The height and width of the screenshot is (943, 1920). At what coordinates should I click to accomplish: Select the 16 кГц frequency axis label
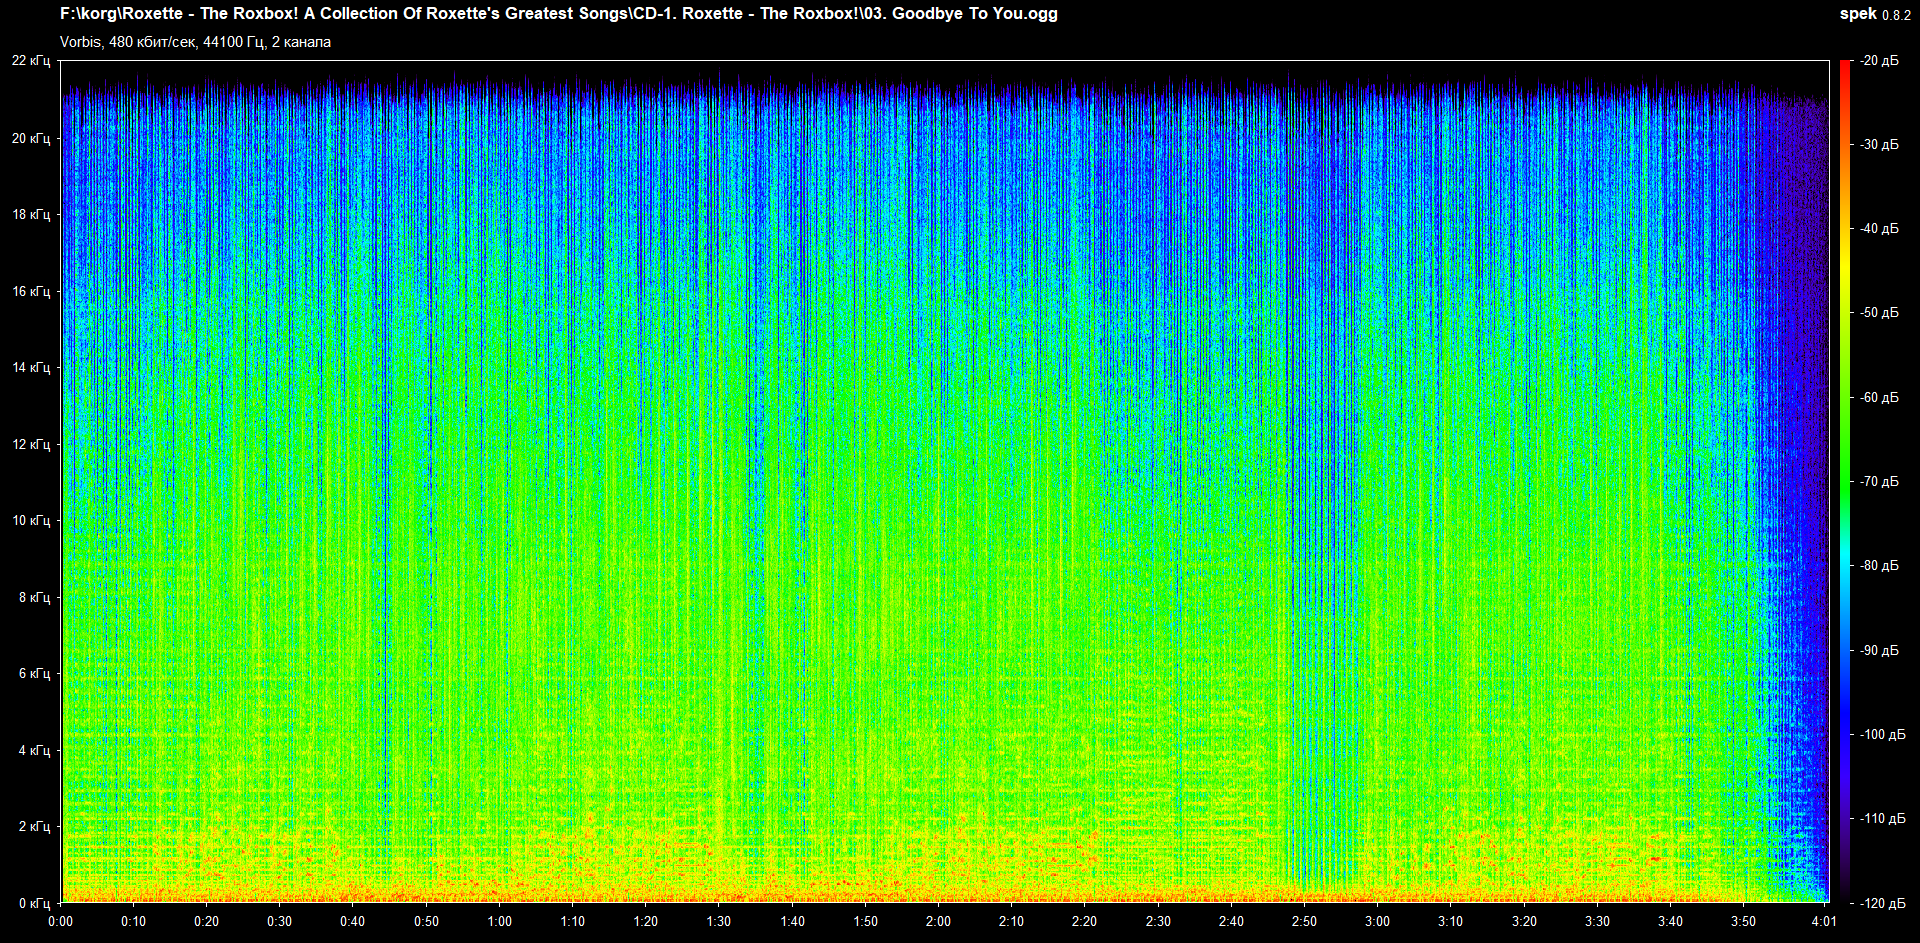pos(31,291)
